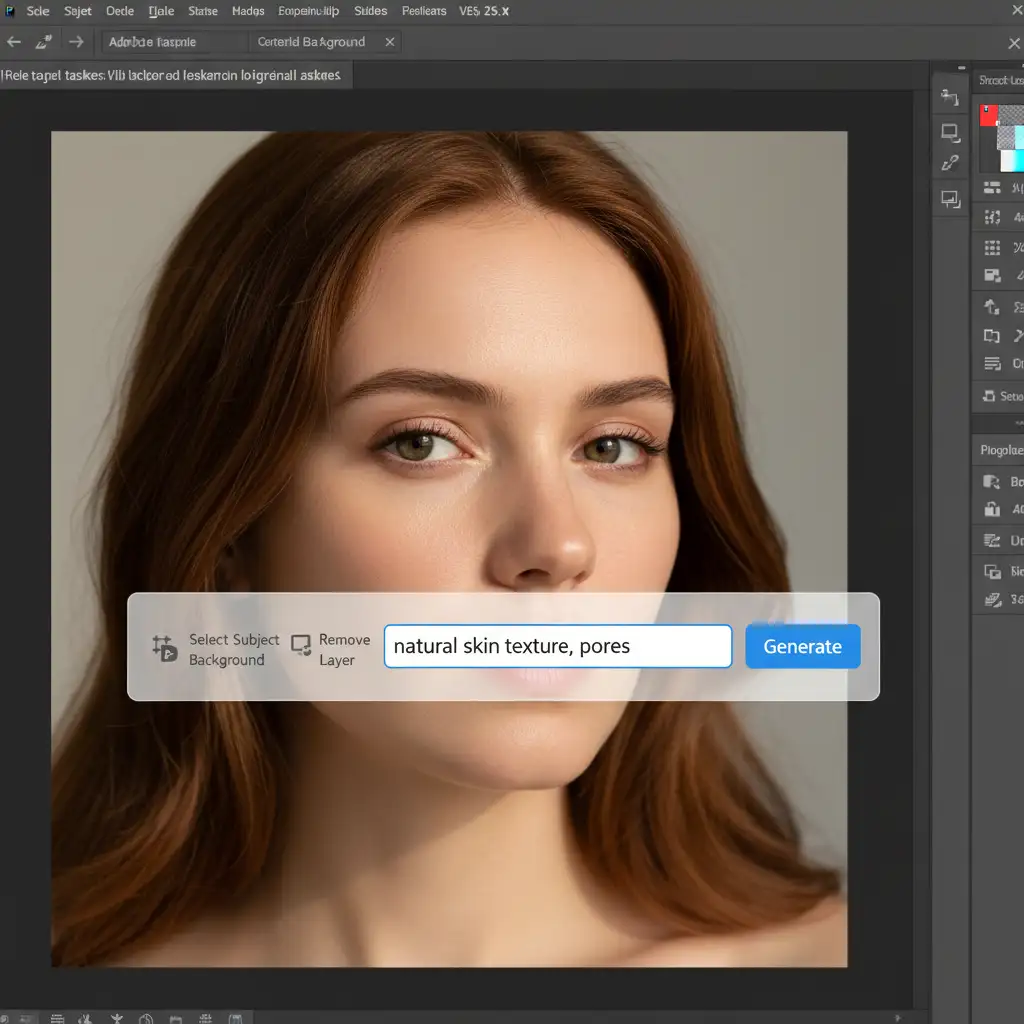
Task: Click the clock icon in the bottom status bar
Action: pos(147,1018)
